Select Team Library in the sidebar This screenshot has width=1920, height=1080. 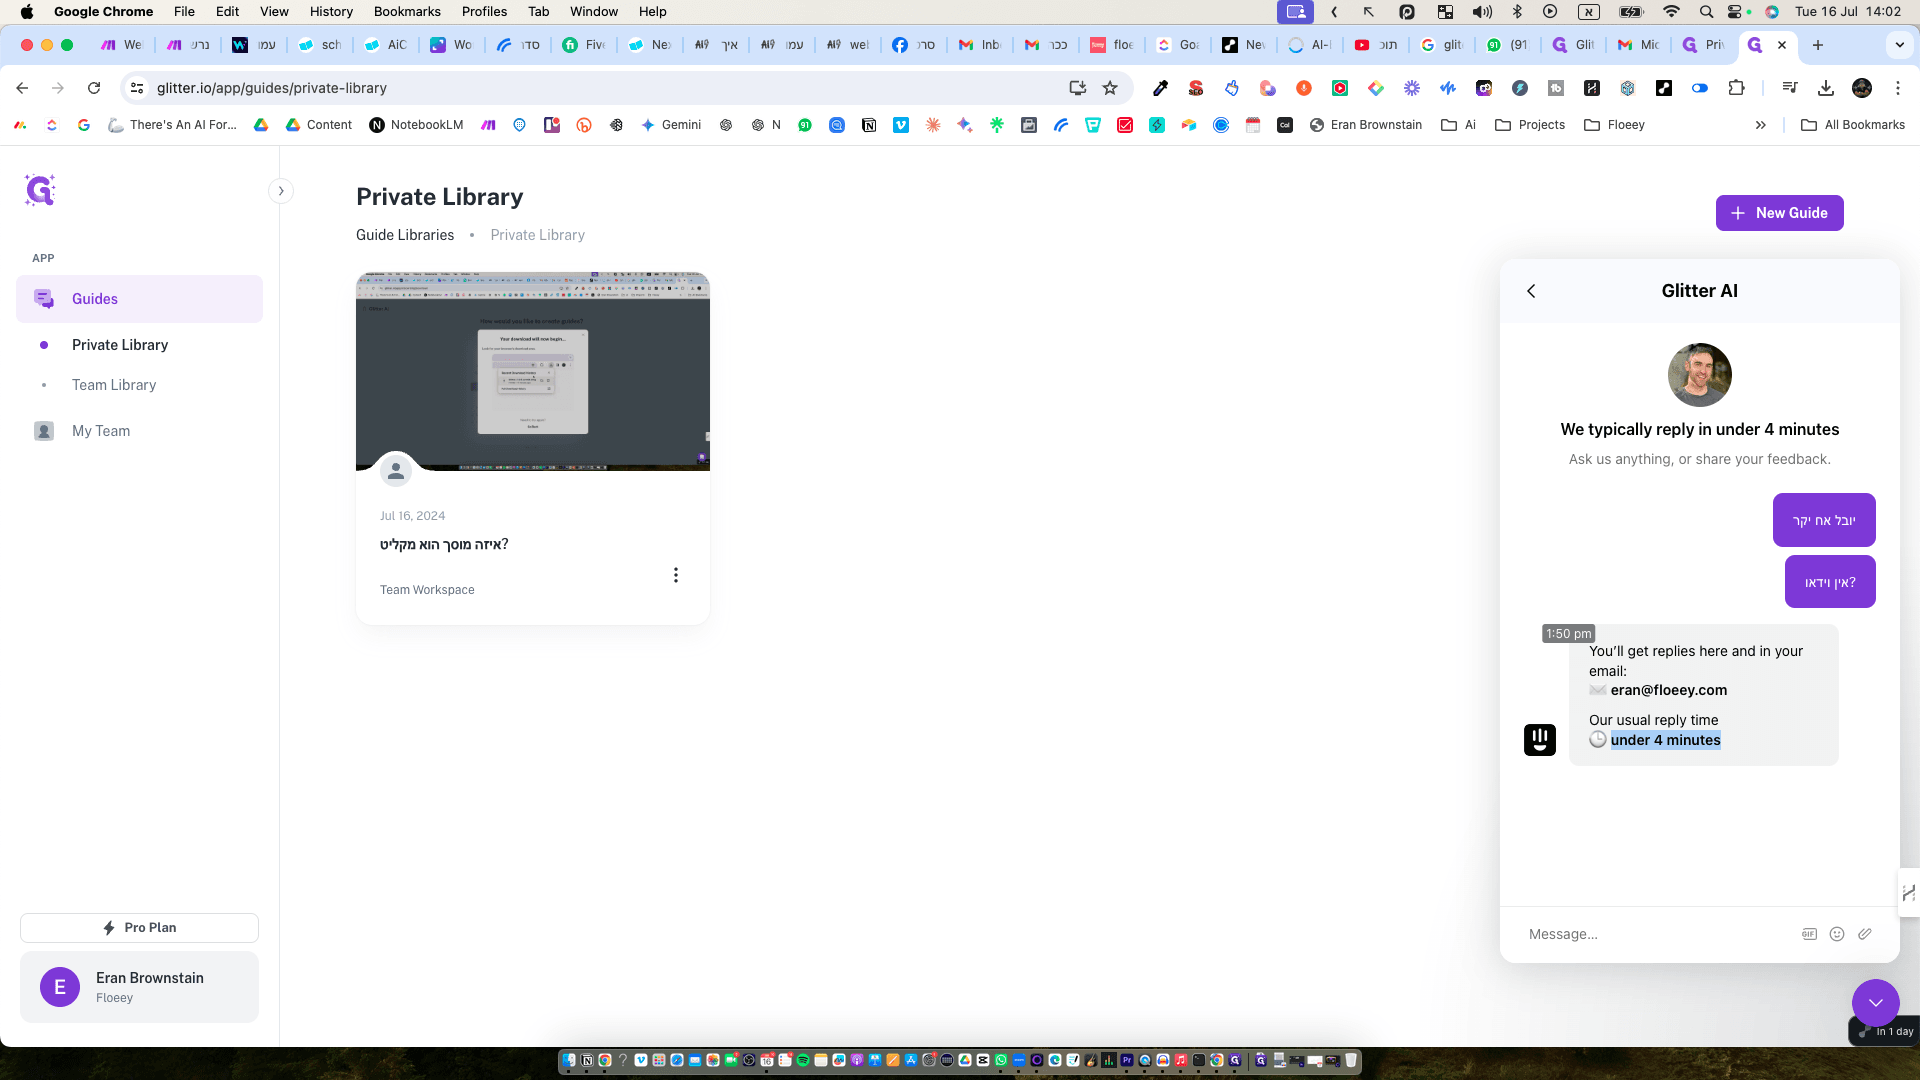(x=114, y=385)
